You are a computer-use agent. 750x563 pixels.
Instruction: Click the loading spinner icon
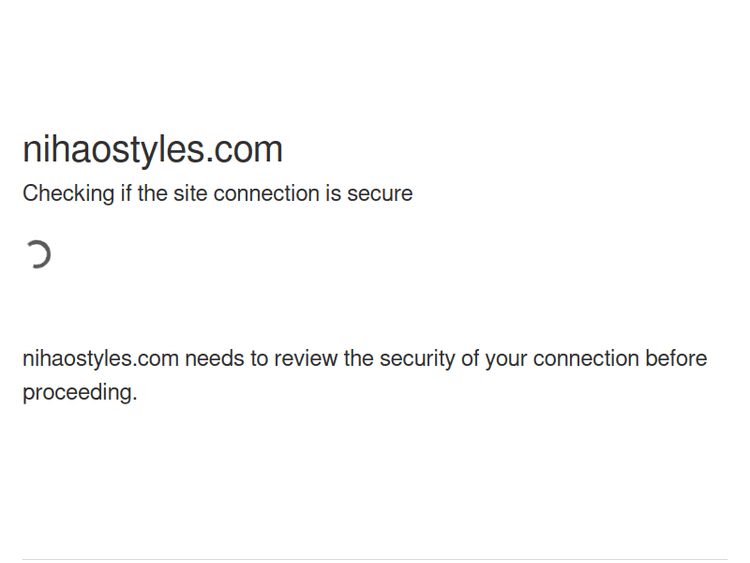[38, 255]
